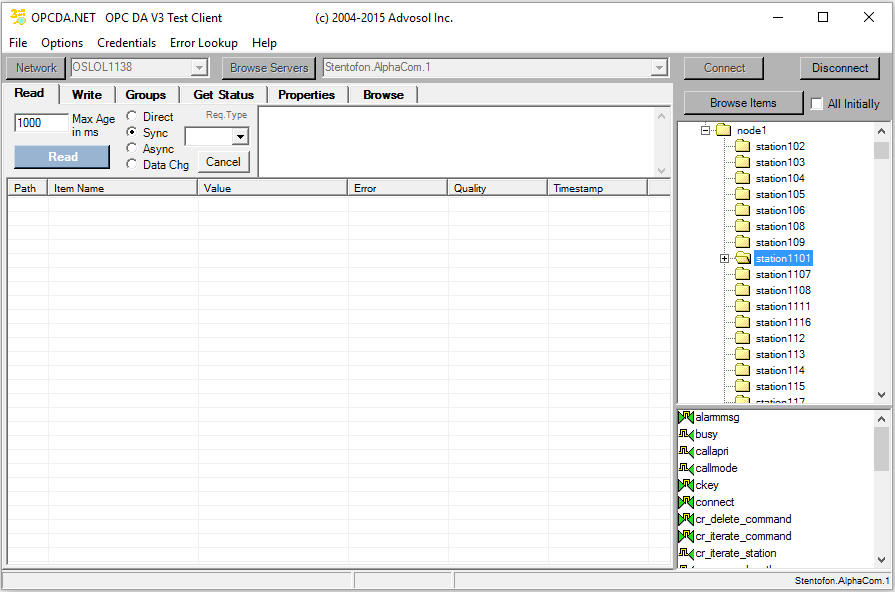Click the callpri item icon

click(685, 451)
